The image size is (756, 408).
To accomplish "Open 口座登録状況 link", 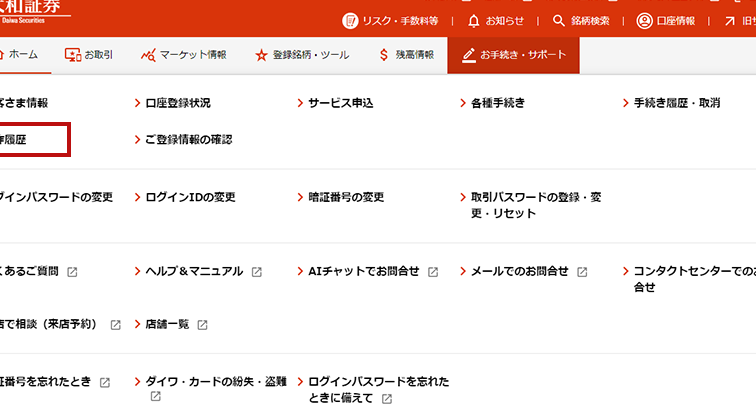I will (x=178, y=103).
